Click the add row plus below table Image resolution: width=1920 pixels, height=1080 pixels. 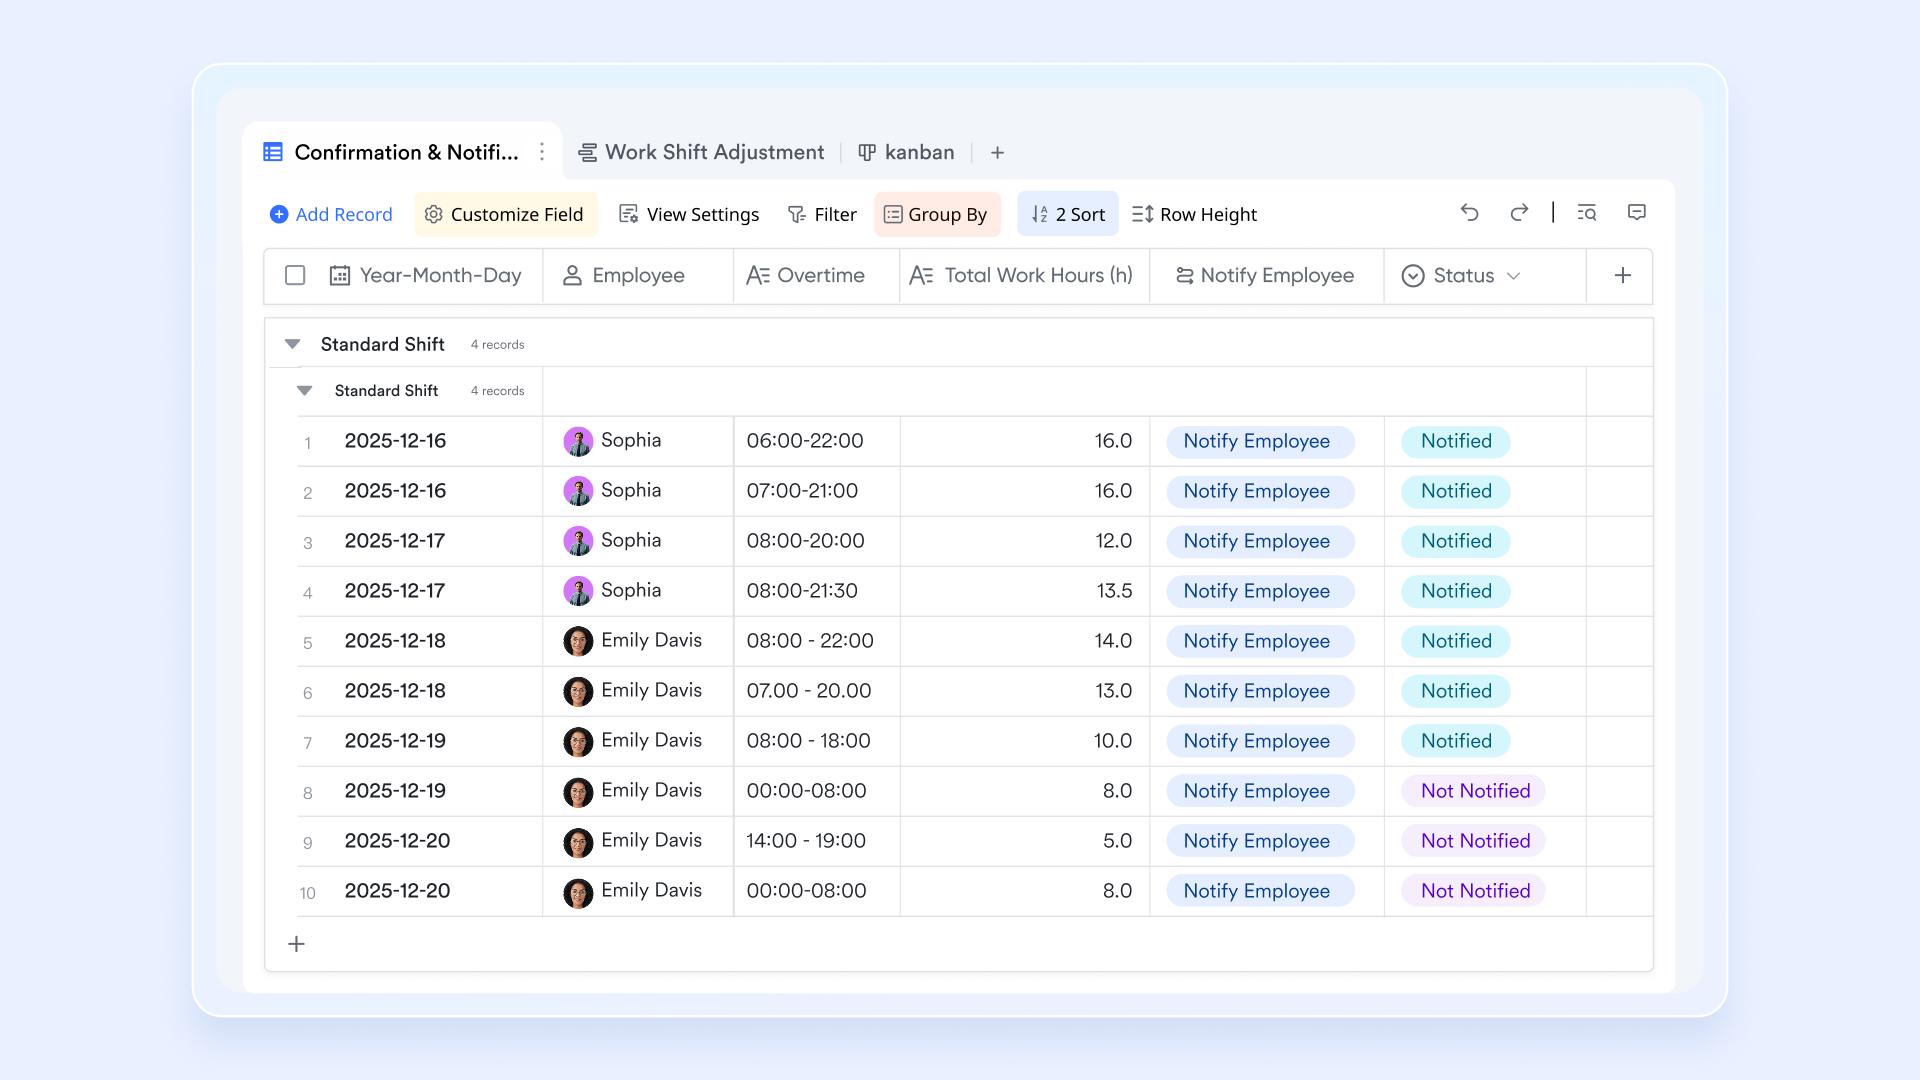click(x=296, y=944)
